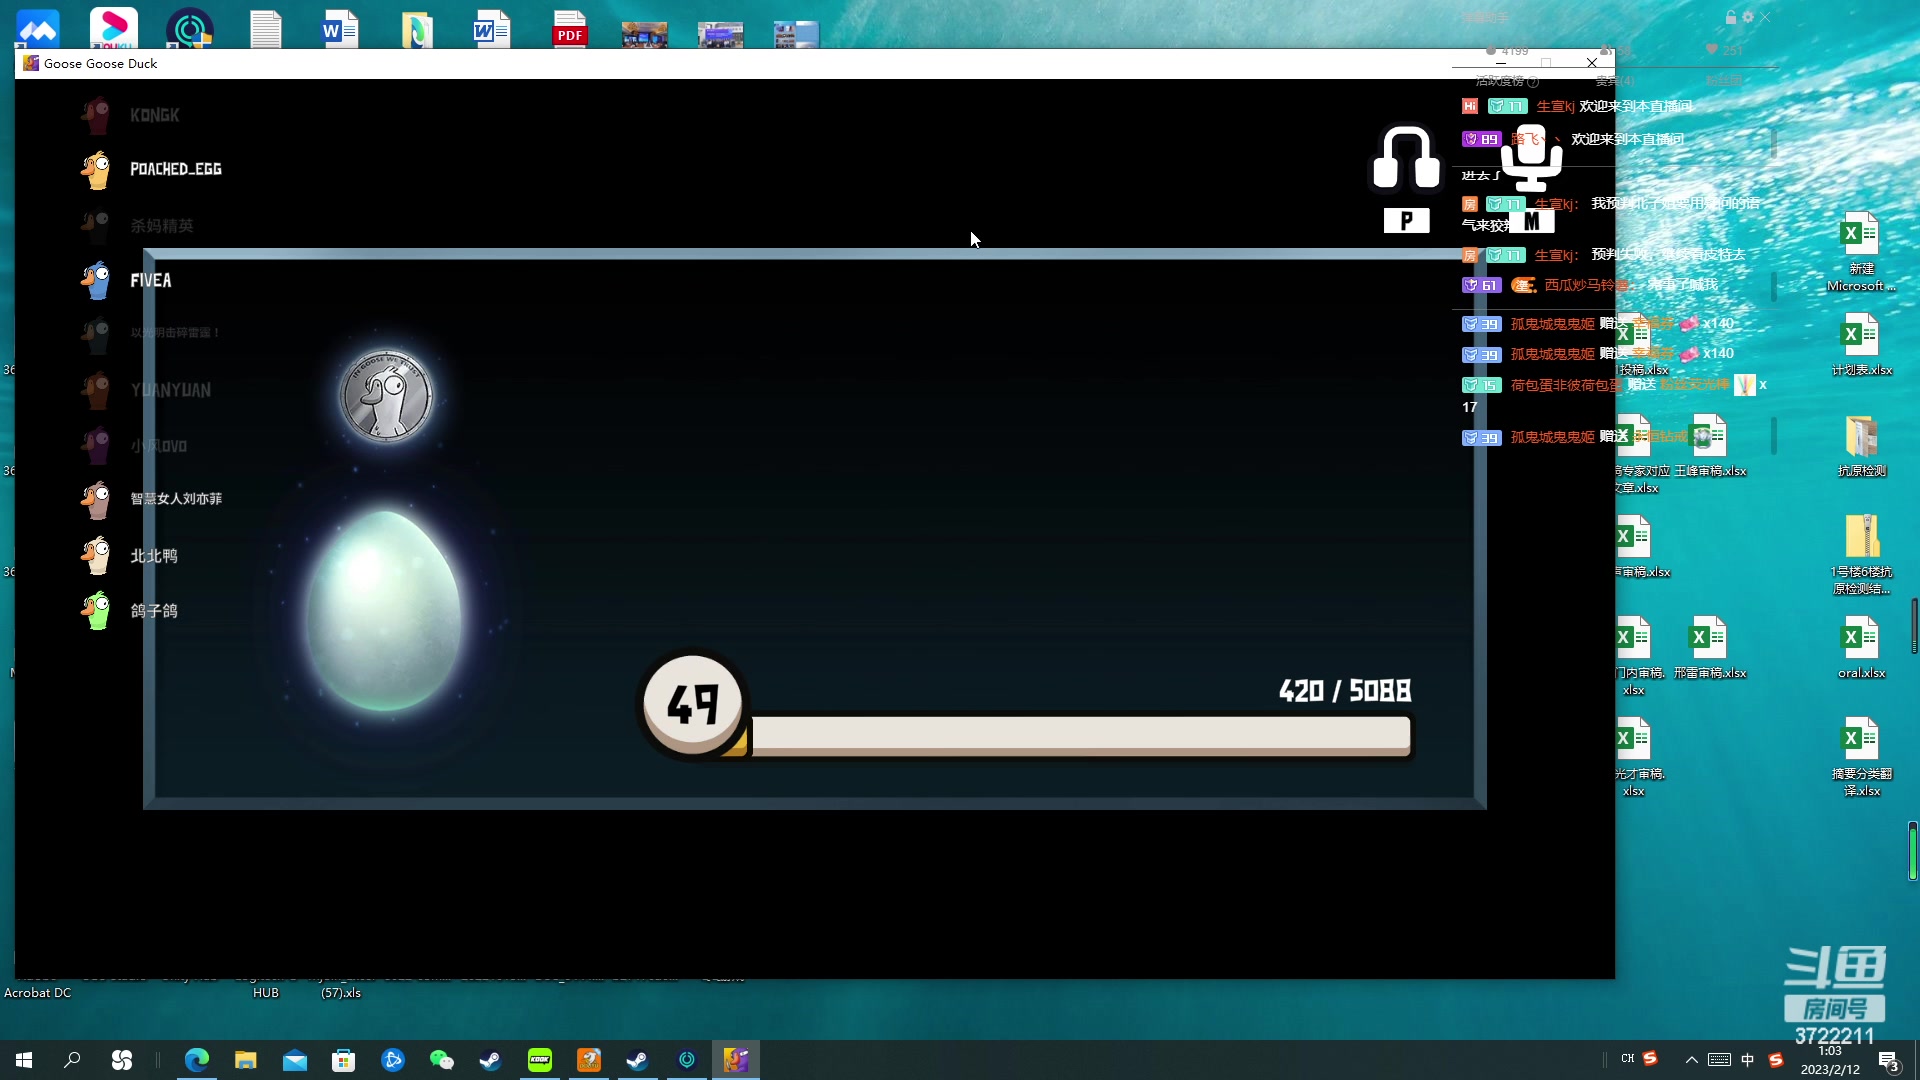
Task: Select player POACHED_EGG in the list
Action: click(x=176, y=169)
